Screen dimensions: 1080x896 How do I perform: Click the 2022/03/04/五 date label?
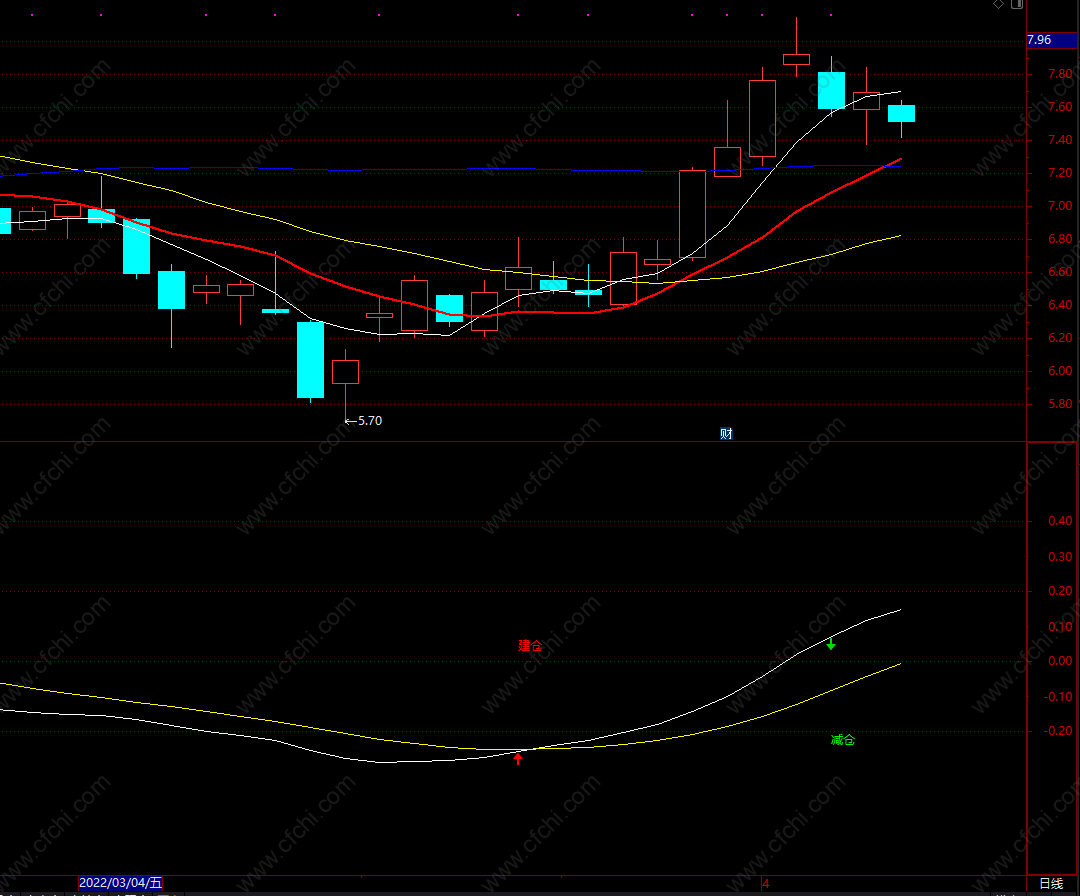pos(121,883)
